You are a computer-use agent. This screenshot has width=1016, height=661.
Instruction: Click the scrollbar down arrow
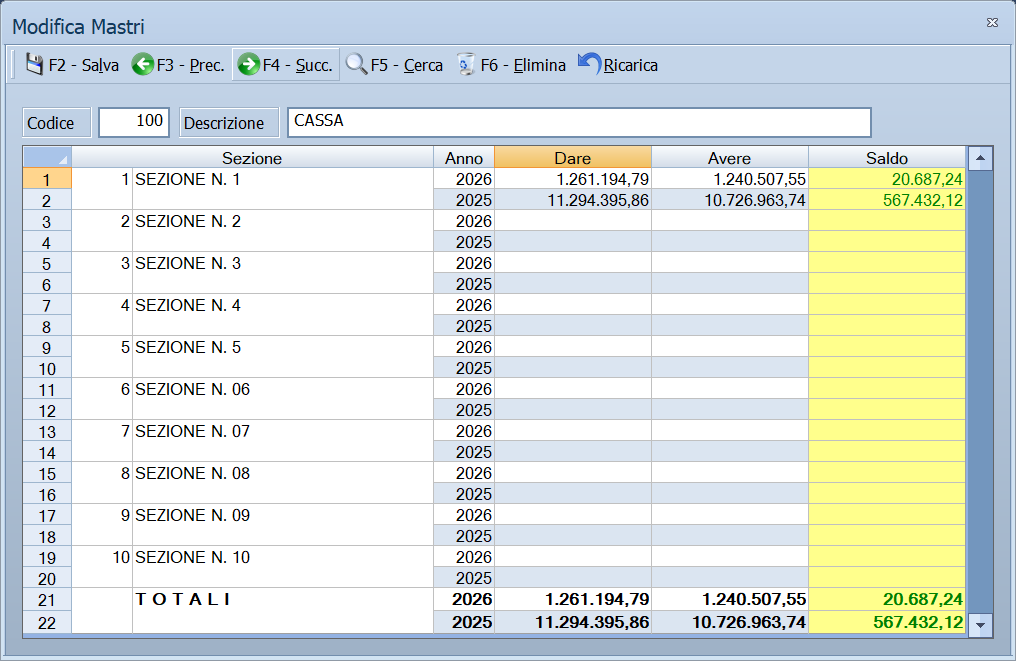coord(980,625)
